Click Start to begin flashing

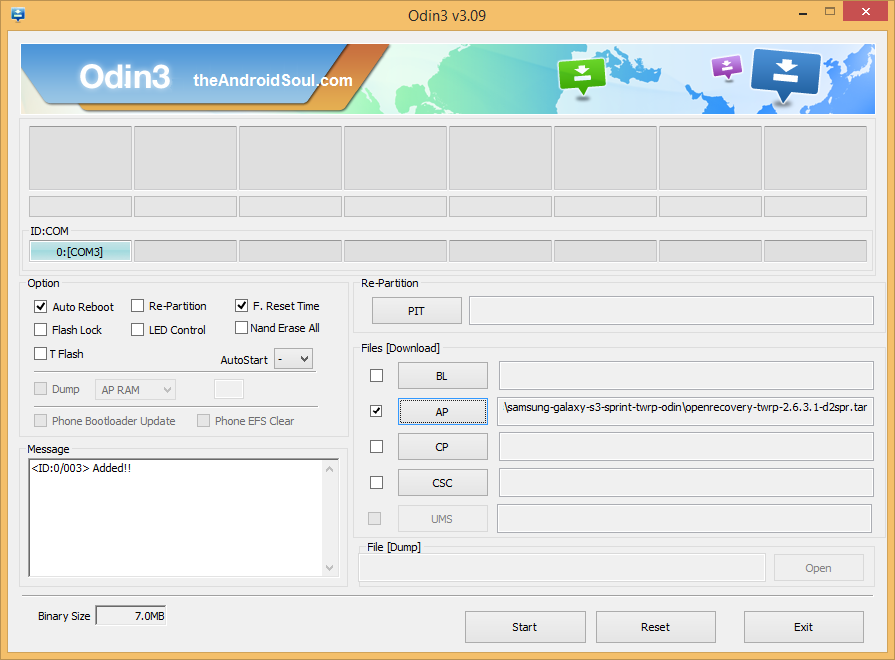525,627
